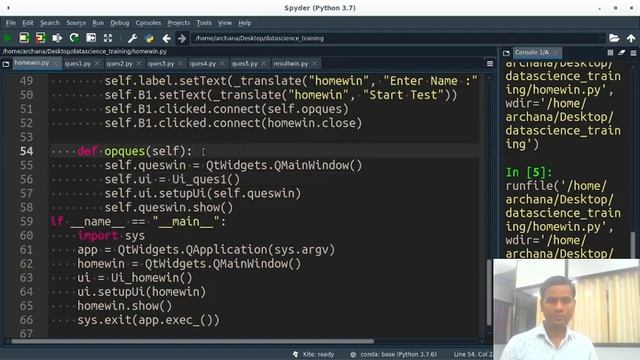Image resolution: width=640 pixels, height=360 pixels.
Task: Close the ques4.py tab
Action: [222, 64]
